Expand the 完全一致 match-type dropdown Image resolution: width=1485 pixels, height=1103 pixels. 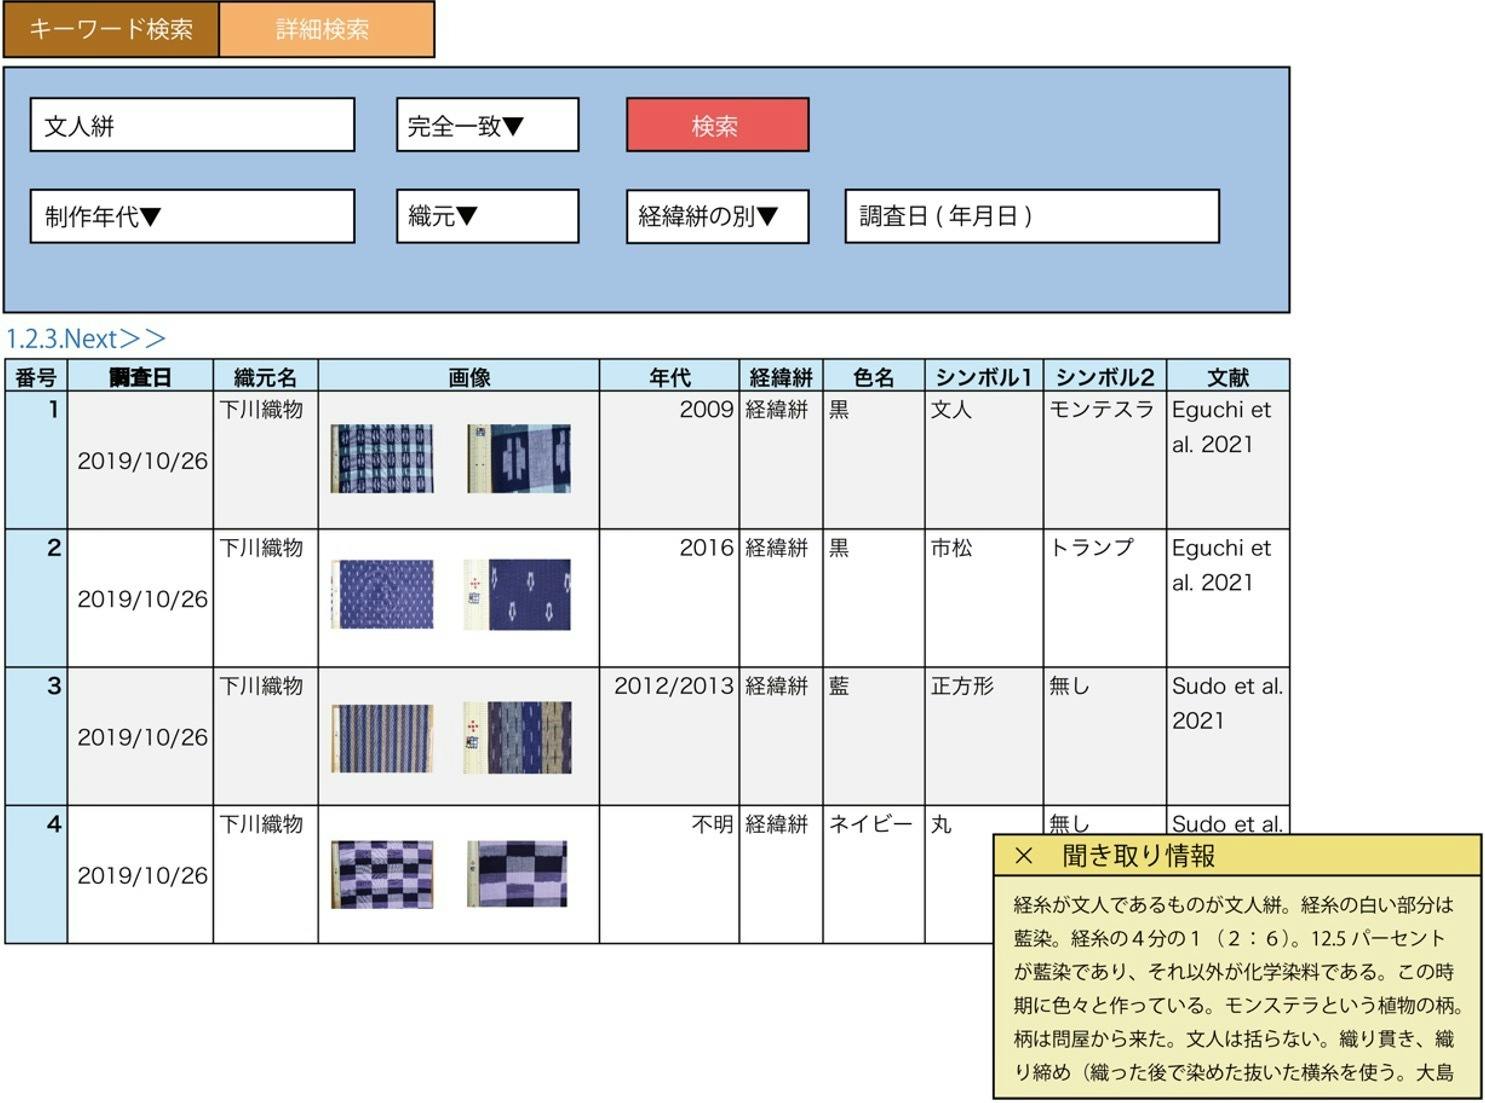click(487, 125)
